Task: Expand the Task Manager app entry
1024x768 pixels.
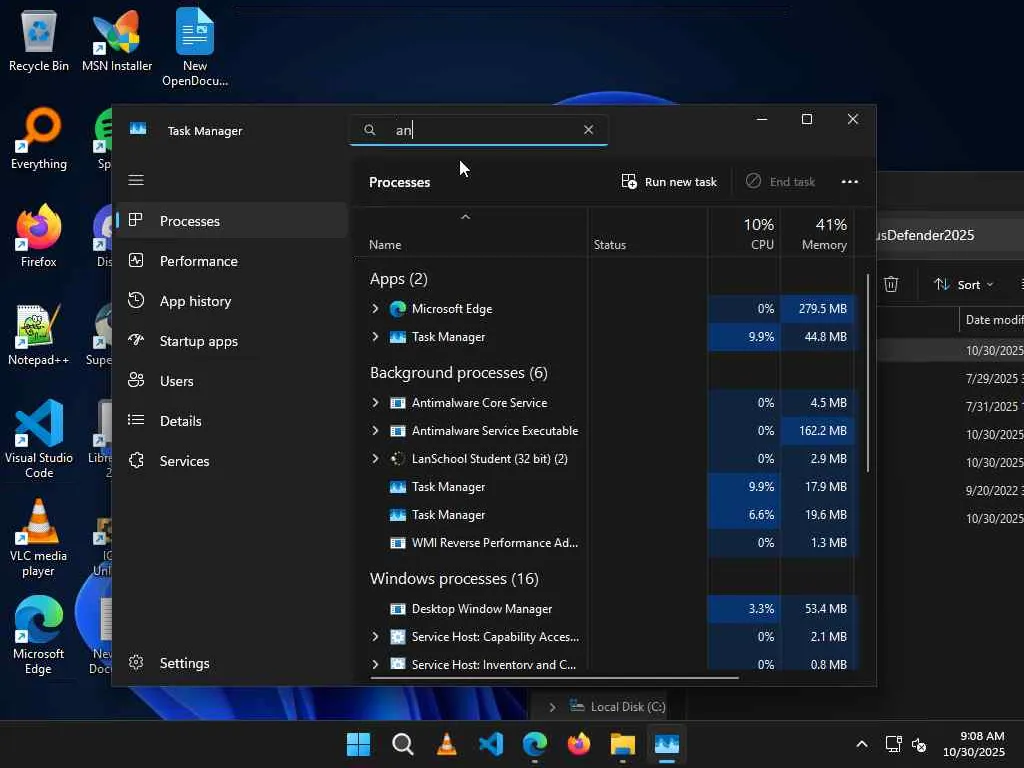Action: click(375, 336)
